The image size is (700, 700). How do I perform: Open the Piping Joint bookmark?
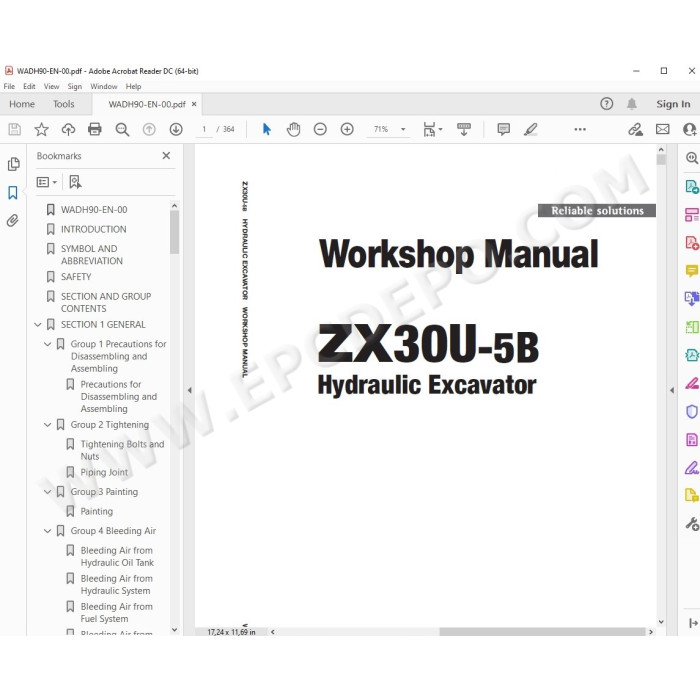click(x=104, y=472)
